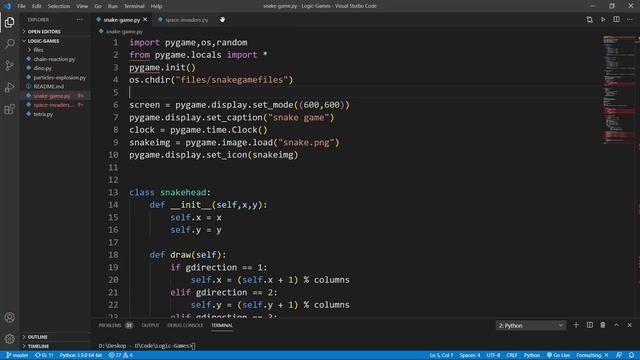The height and width of the screenshot is (360, 640).
Task: Change encoding via UTF-8 status item
Action: point(493,356)
